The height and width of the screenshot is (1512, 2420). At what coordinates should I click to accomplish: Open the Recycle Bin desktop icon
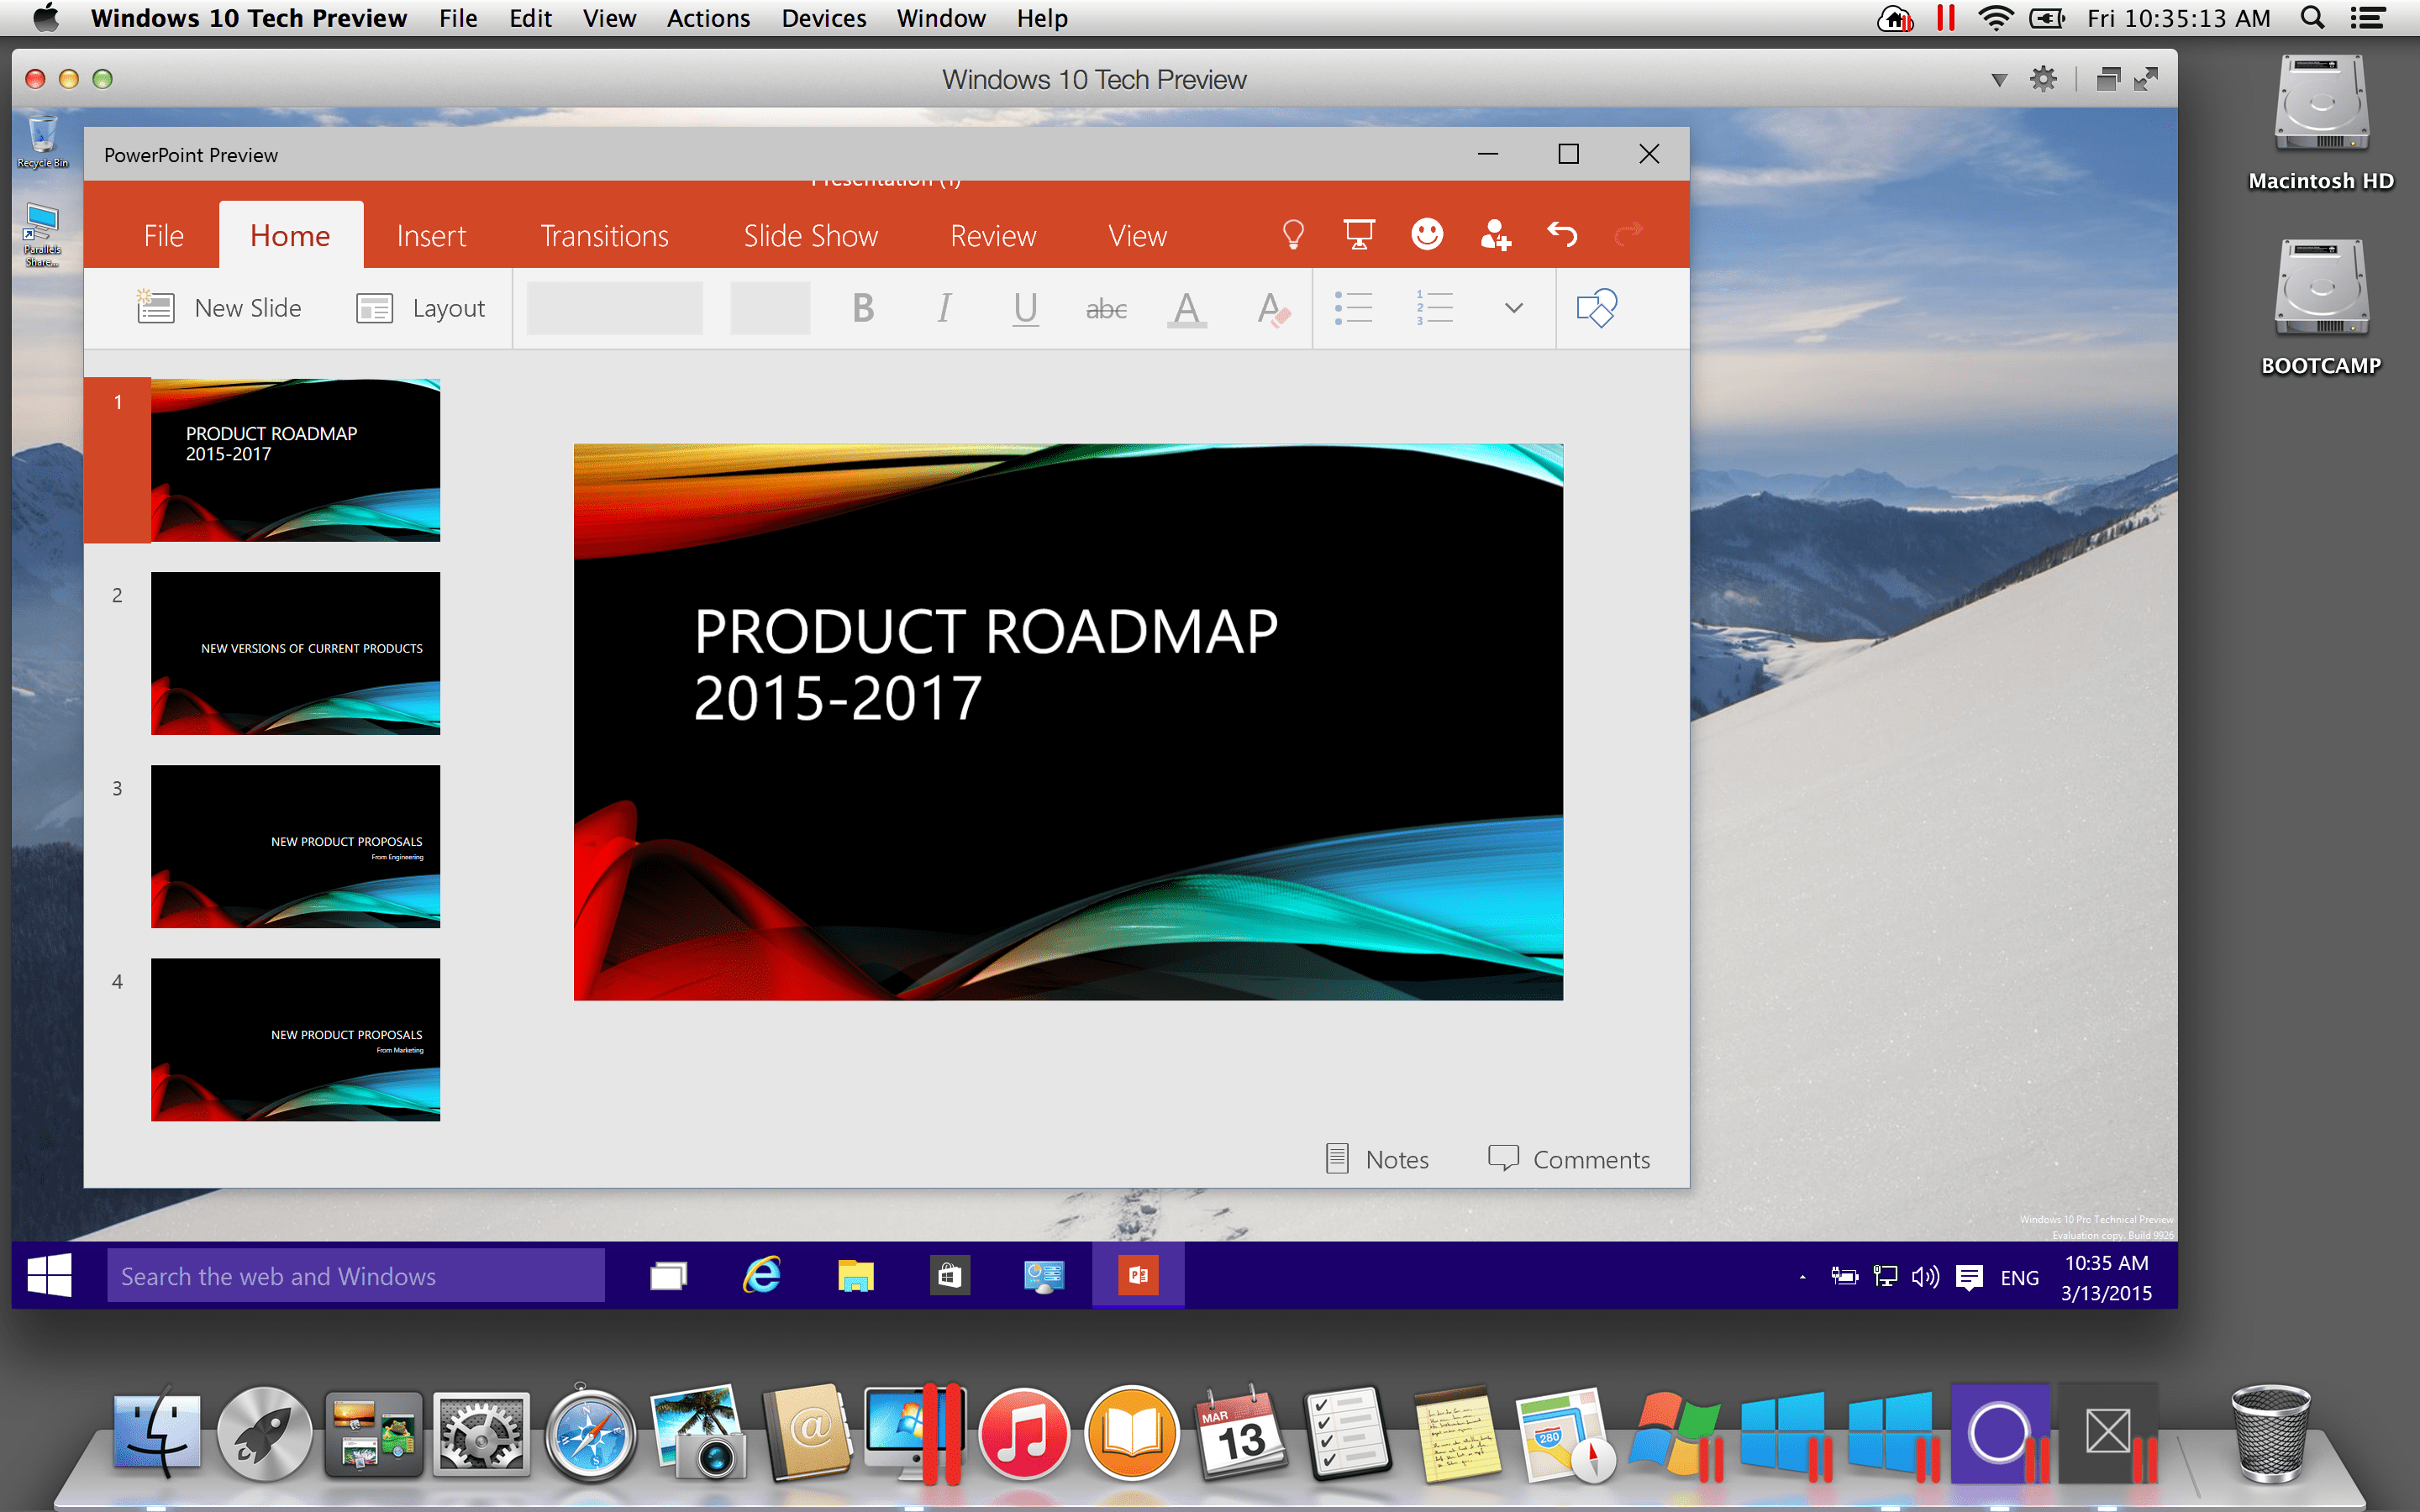[42, 141]
